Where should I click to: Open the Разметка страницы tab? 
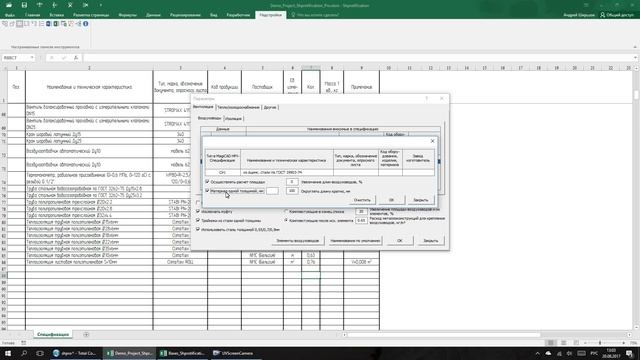[91, 15]
